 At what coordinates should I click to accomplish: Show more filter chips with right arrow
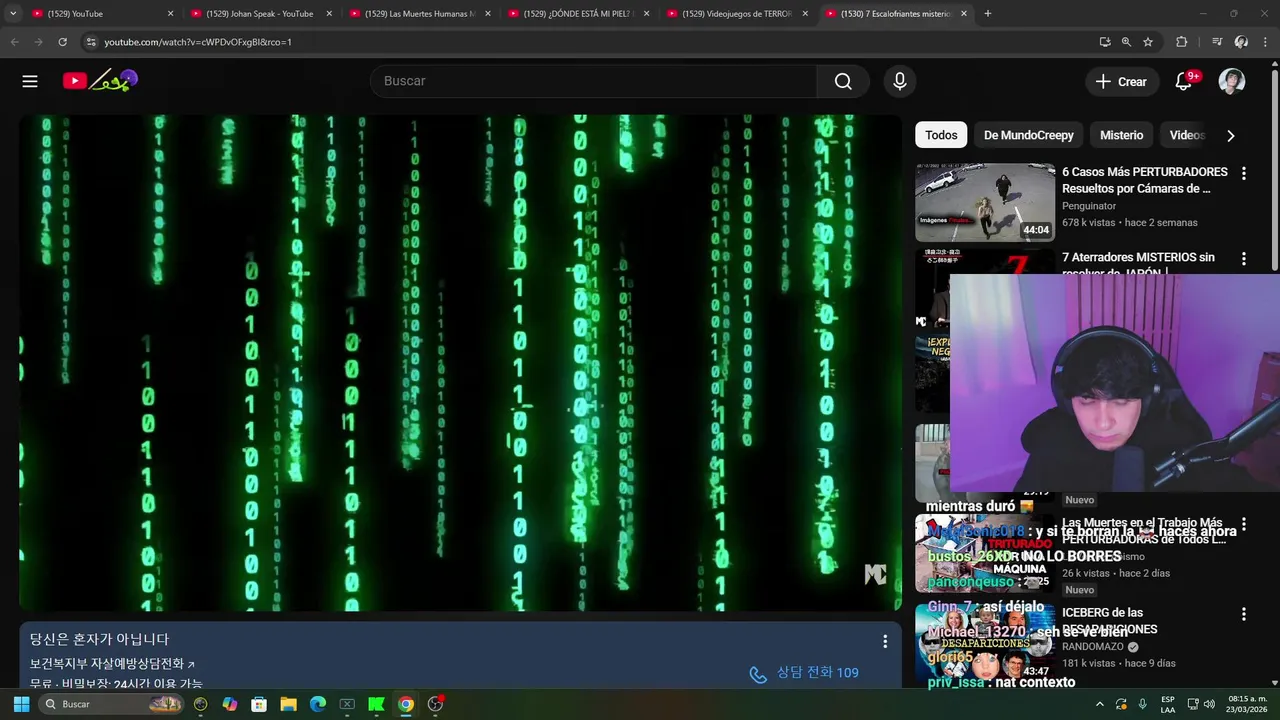tap(1231, 135)
